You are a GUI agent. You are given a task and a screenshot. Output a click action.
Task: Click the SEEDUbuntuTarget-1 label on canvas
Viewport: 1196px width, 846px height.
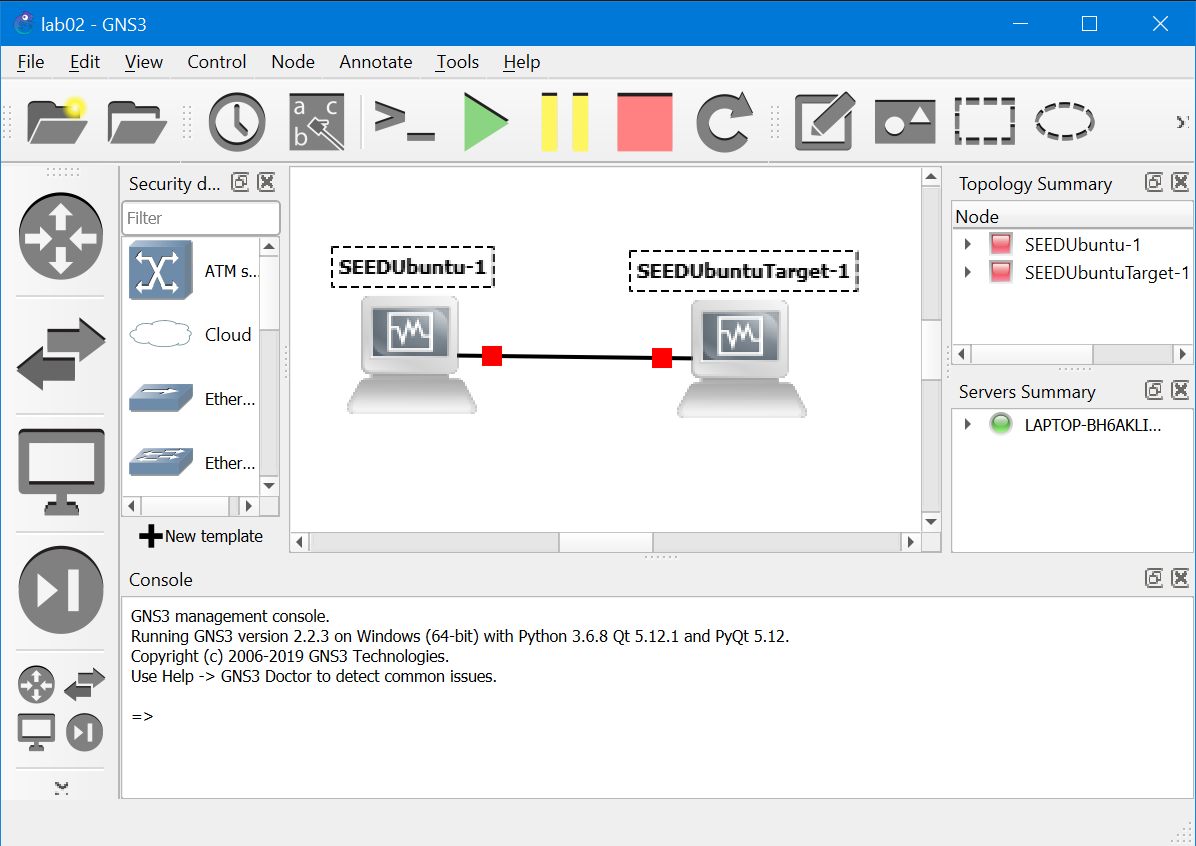tap(744, 271)
